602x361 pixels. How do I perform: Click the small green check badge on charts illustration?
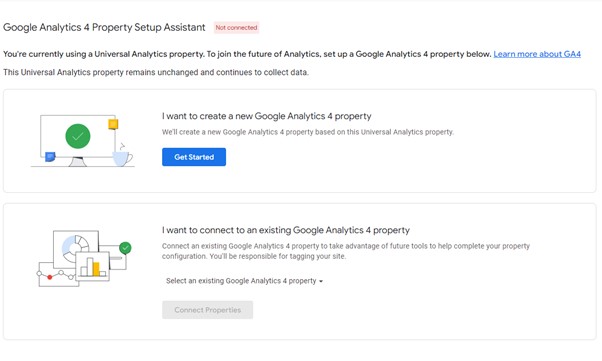125,248
